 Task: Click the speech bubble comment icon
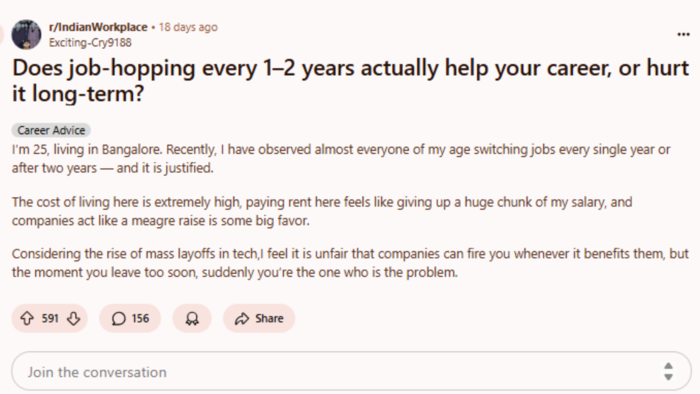pos(118,319)
